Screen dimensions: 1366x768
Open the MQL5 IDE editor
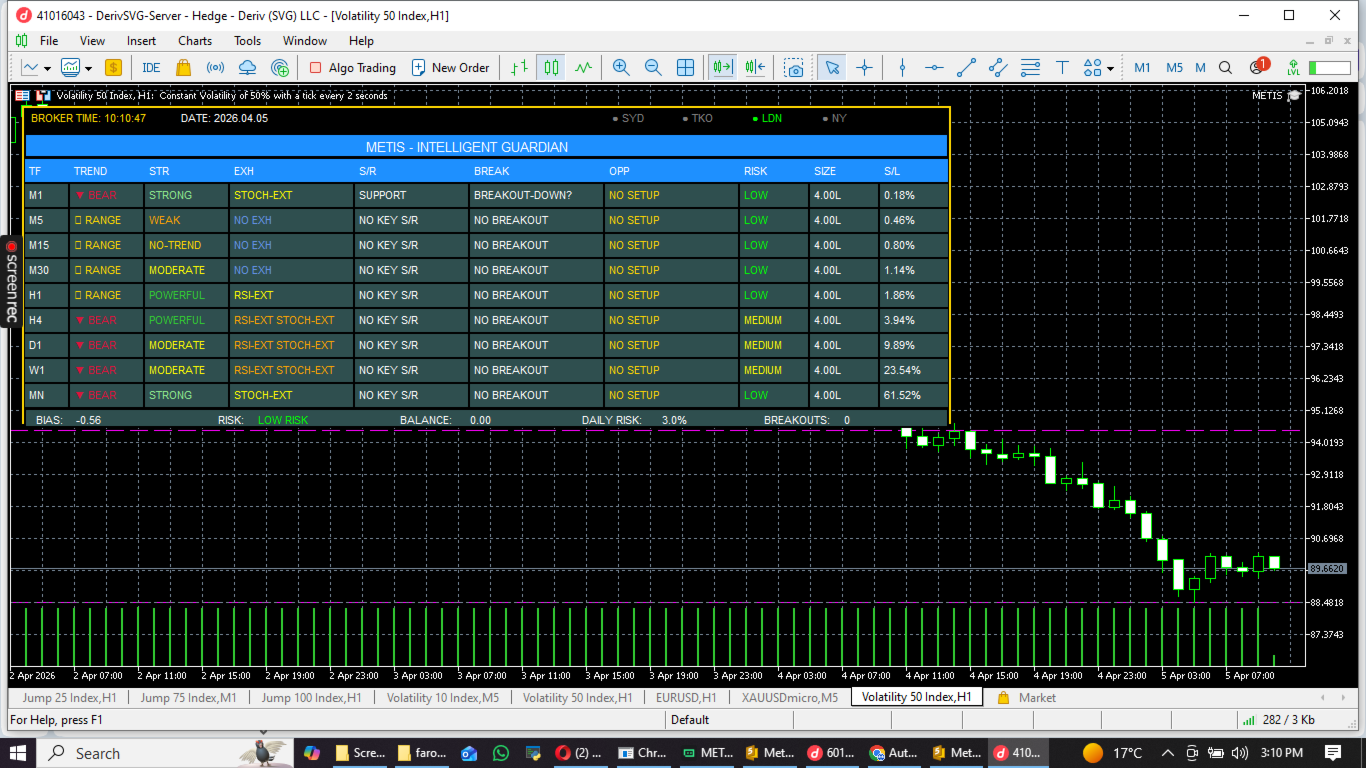151,68
